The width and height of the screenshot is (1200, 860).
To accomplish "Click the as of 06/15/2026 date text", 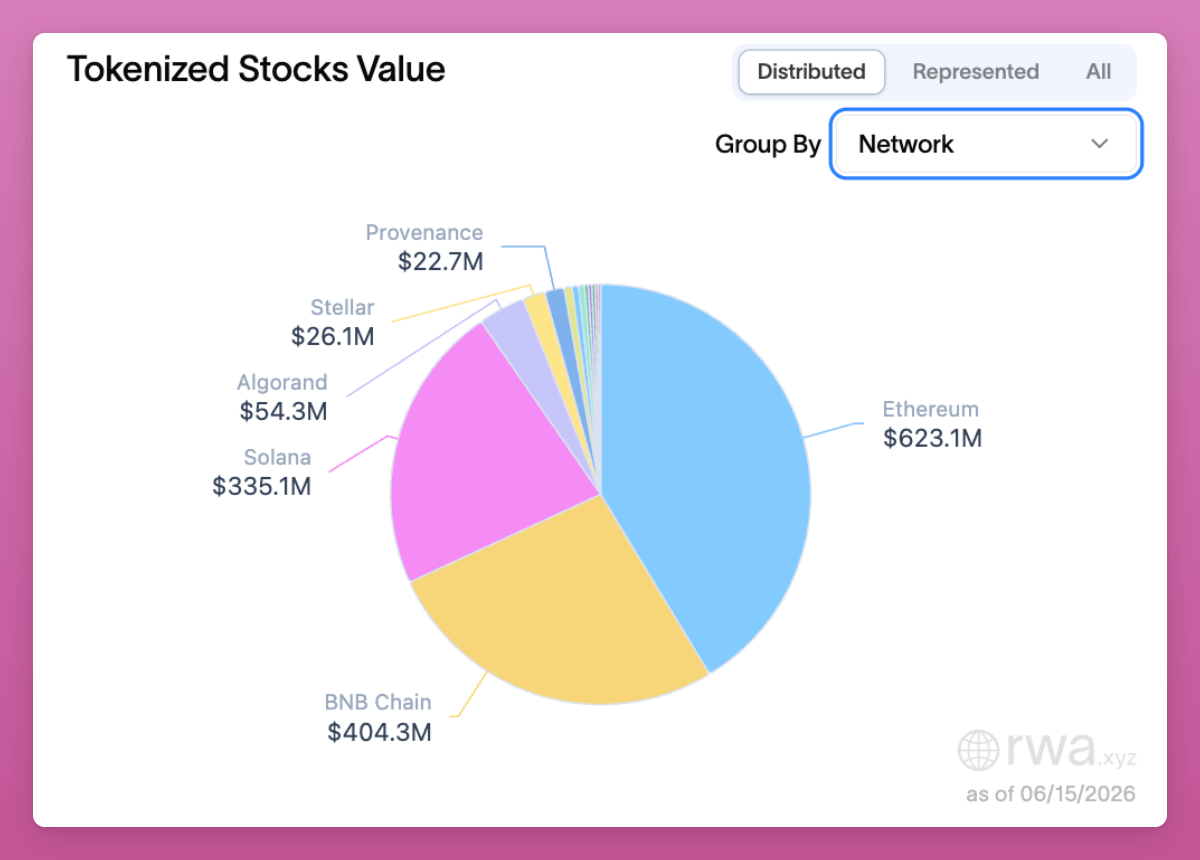I will [x=1051, y=794].
